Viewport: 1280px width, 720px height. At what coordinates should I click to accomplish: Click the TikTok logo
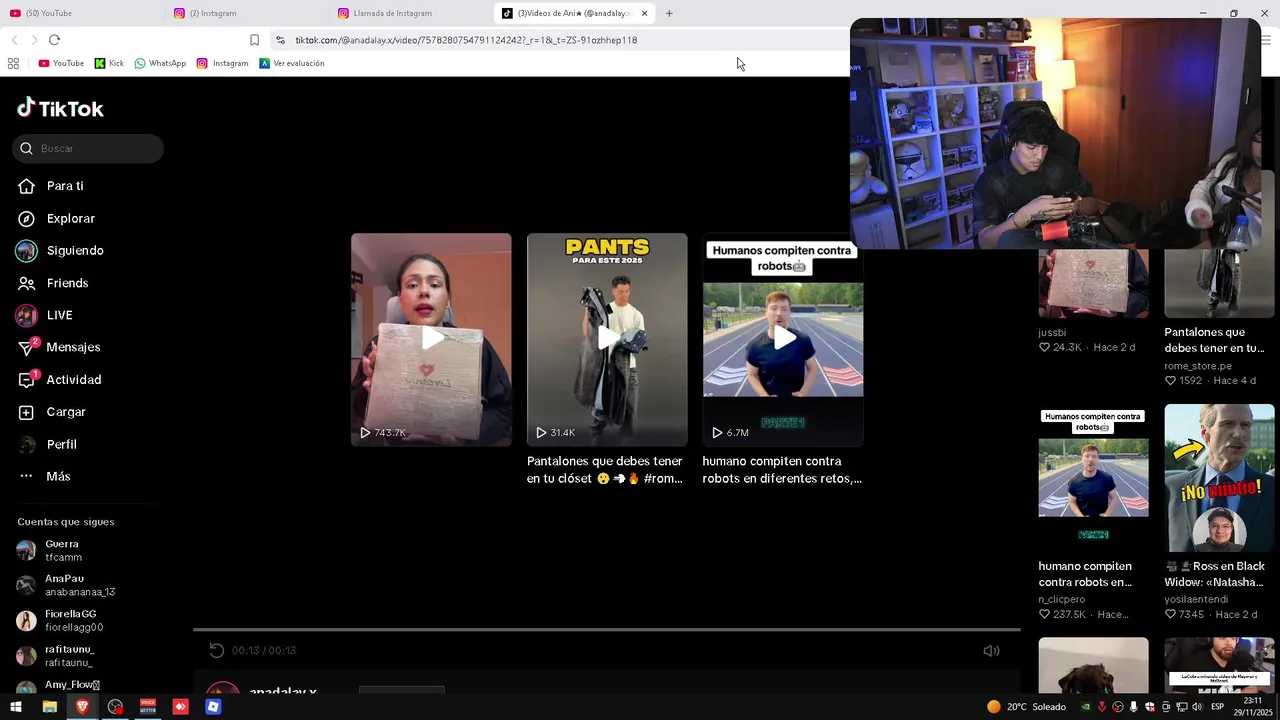click(x=60, y=108)
